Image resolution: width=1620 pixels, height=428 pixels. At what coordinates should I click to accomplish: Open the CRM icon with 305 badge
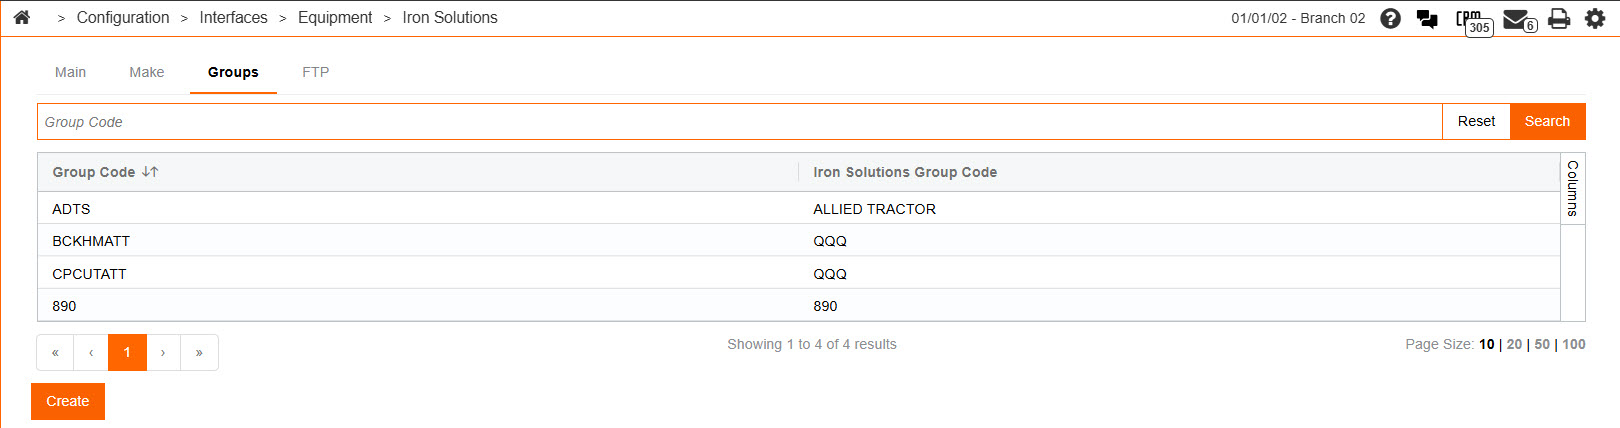click(1470, 19)
